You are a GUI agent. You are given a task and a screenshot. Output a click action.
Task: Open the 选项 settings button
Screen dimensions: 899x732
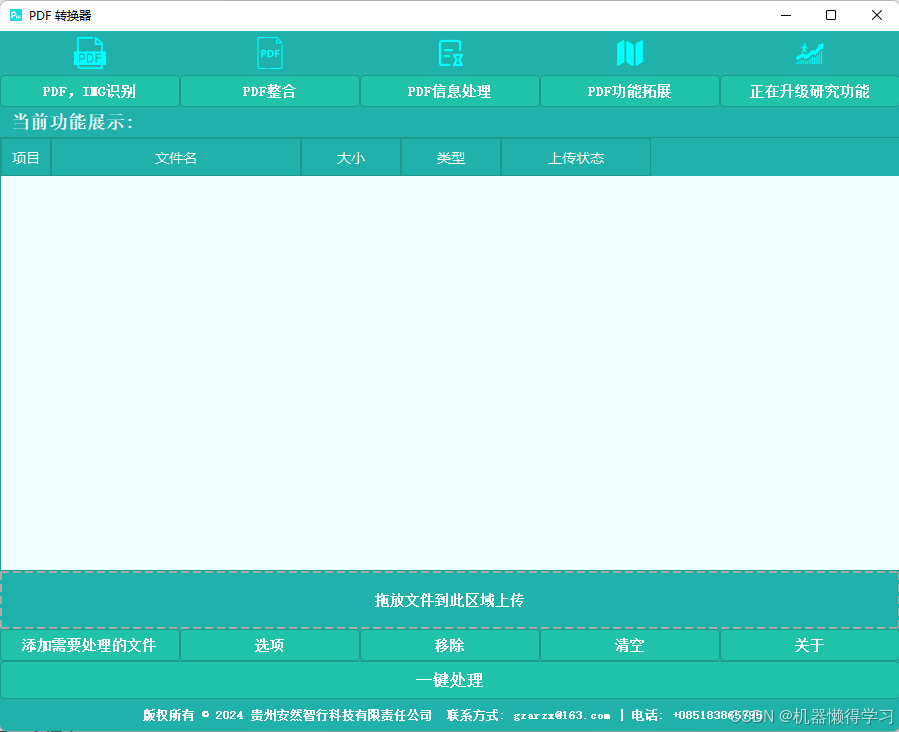point(270,645)
